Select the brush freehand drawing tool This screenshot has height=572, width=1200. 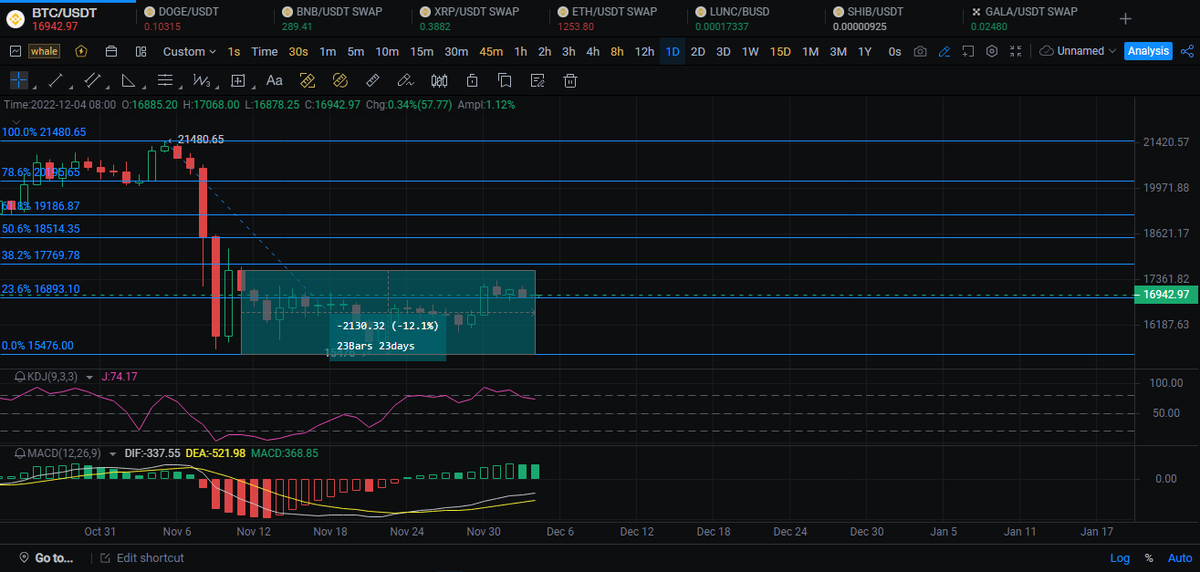point(405,80)
